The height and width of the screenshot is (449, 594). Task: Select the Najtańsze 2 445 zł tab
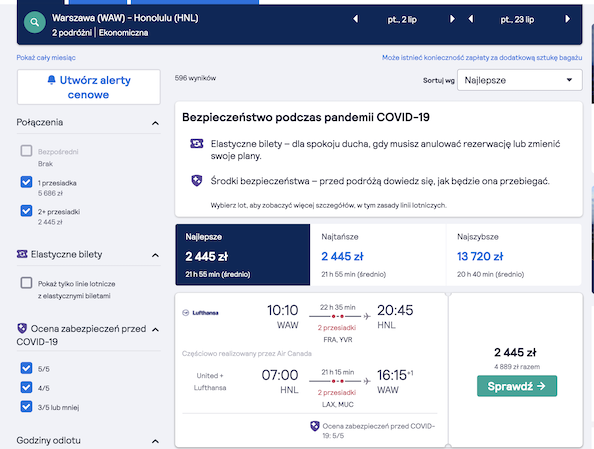378,255
